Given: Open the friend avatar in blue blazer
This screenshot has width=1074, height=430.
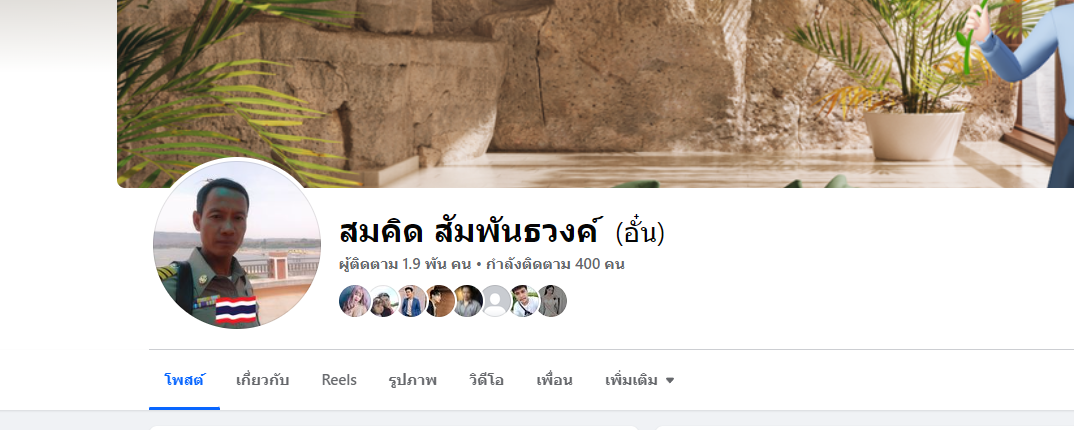Looking at the screenshot, I should (x=412, y=301).
